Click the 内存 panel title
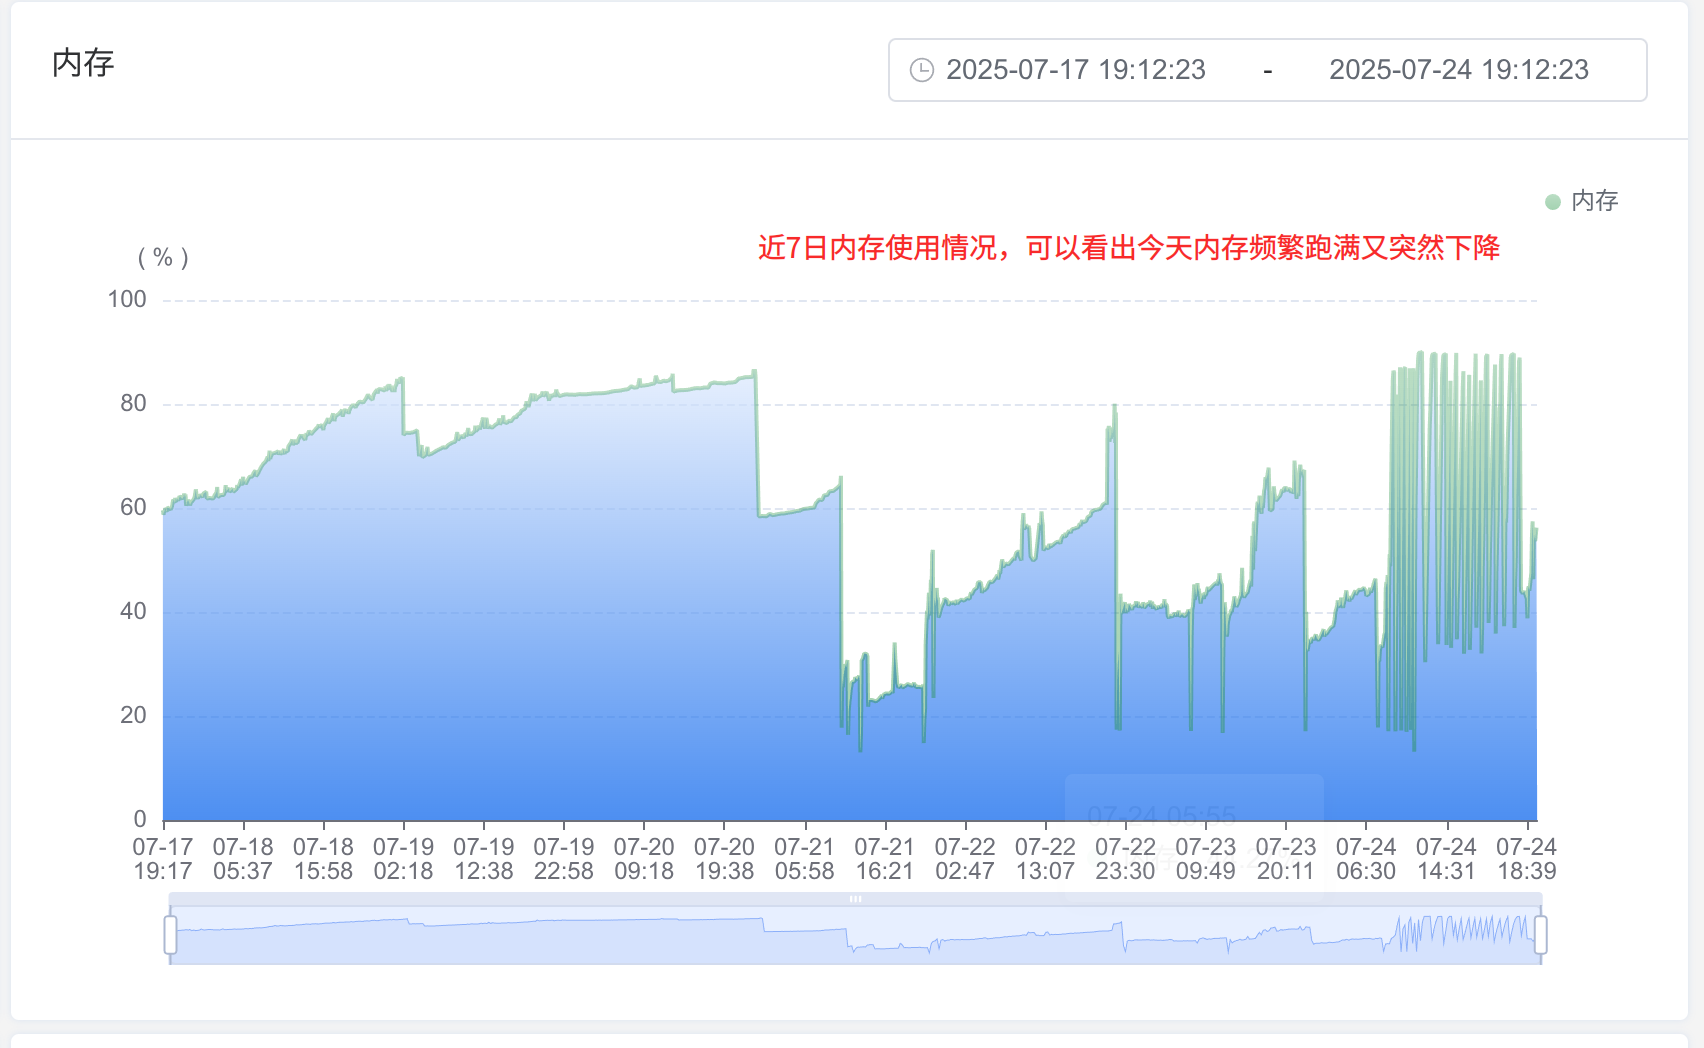The height and width of the screenshot is (1048, 1704). point(83,63)
